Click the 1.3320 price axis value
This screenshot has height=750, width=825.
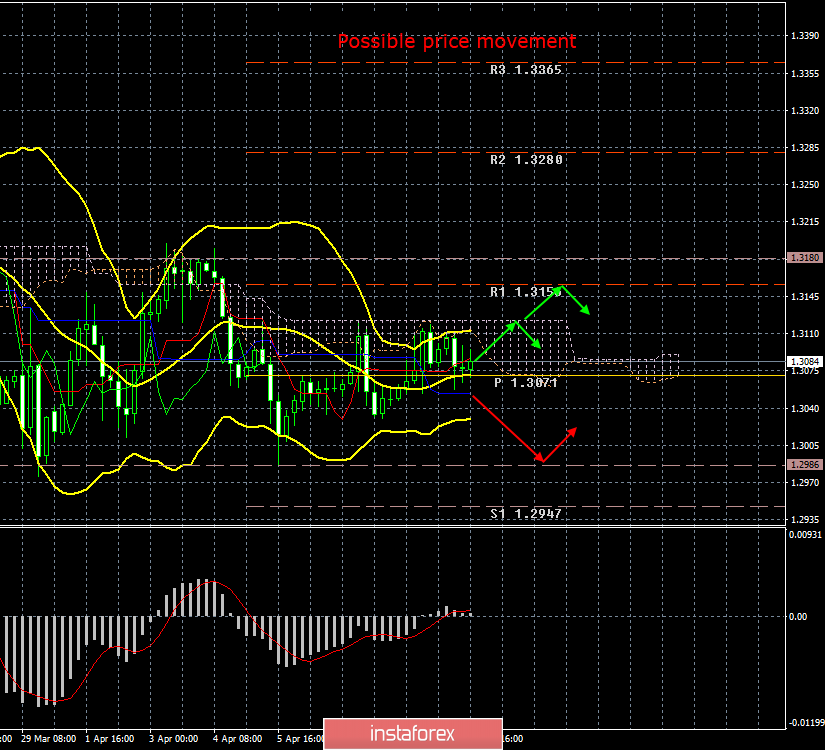805,111
